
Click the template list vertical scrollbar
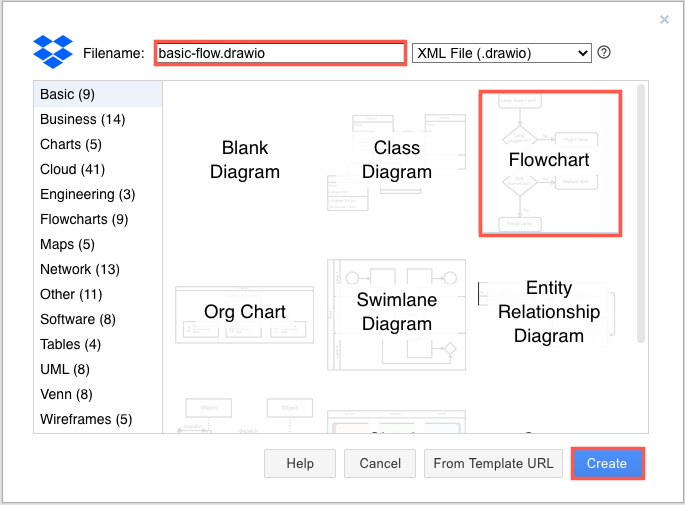[641, 214]
